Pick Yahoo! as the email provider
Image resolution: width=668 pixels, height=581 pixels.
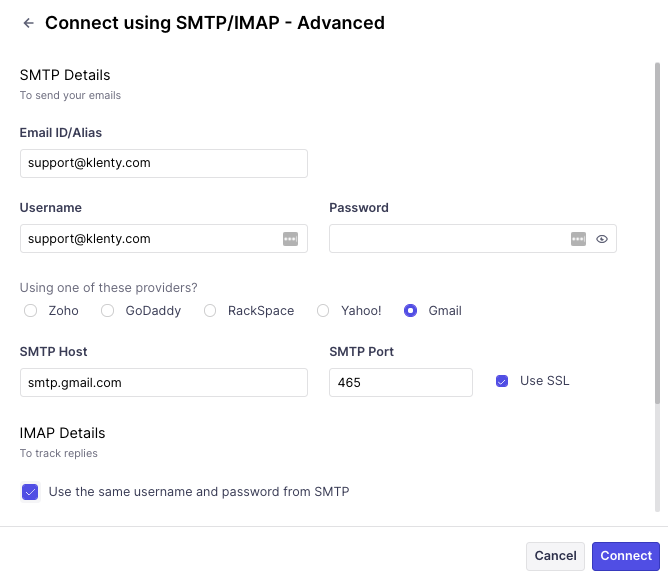323,311
